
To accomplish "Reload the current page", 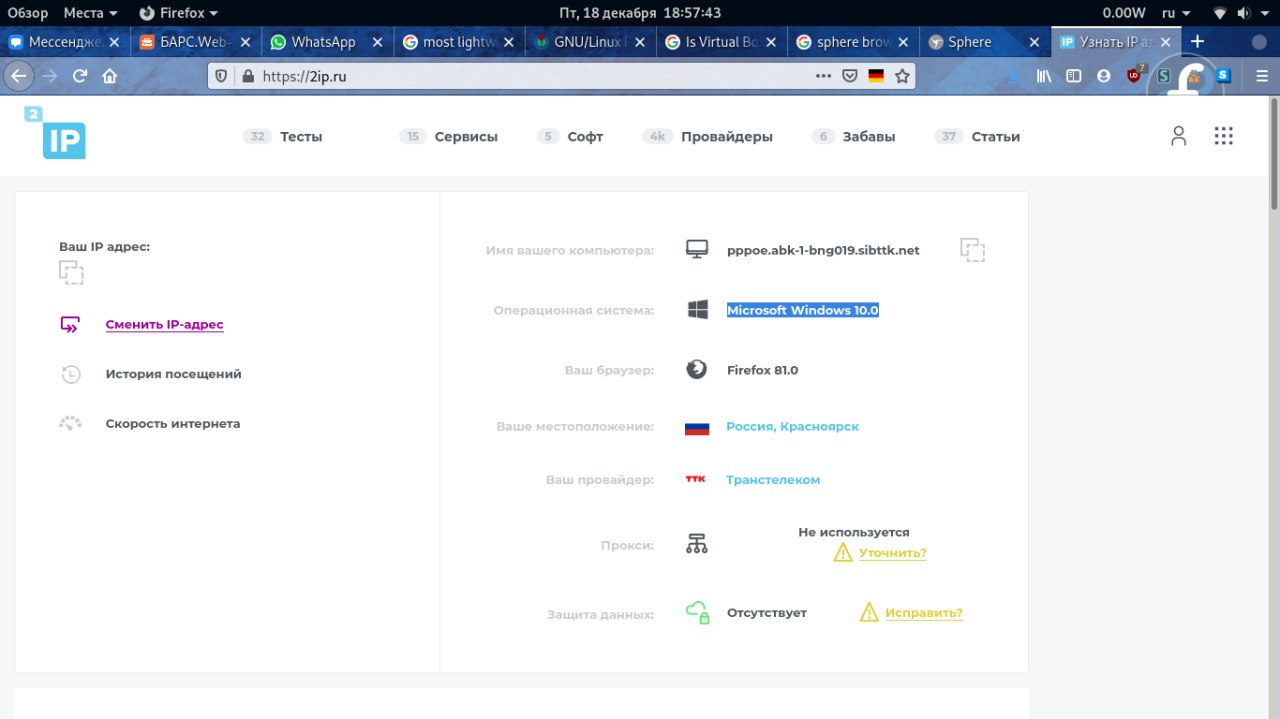I will tap(80, 76).
